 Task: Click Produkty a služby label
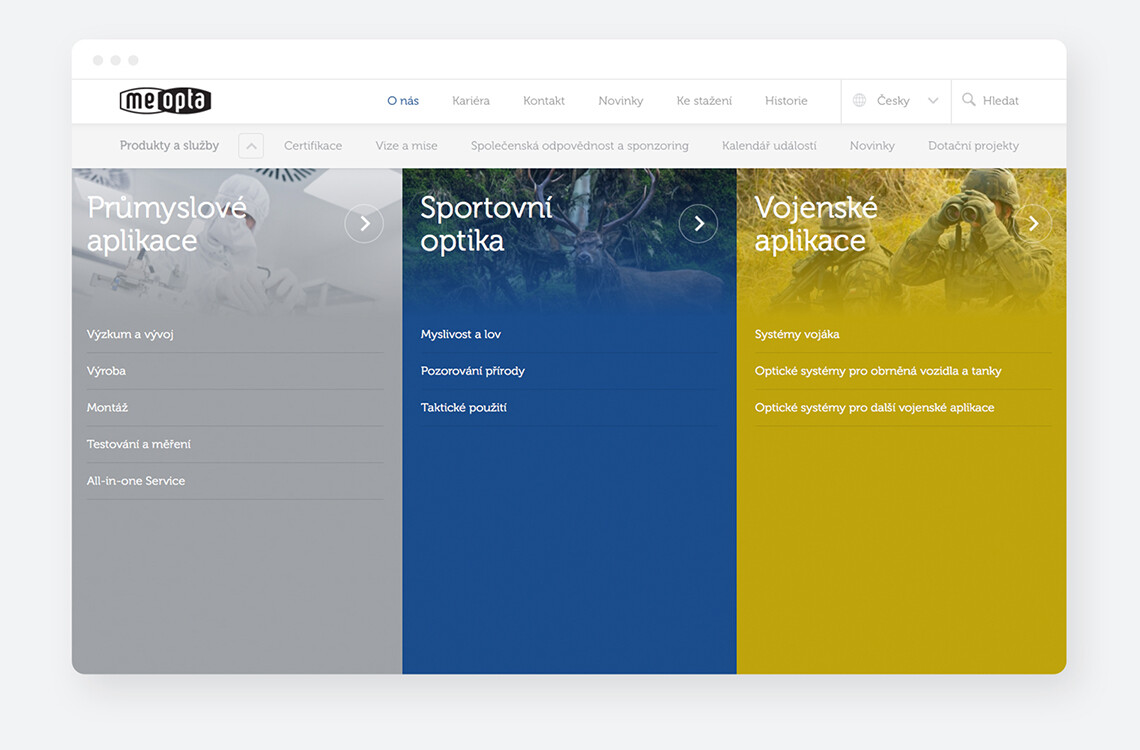(169, 145)
